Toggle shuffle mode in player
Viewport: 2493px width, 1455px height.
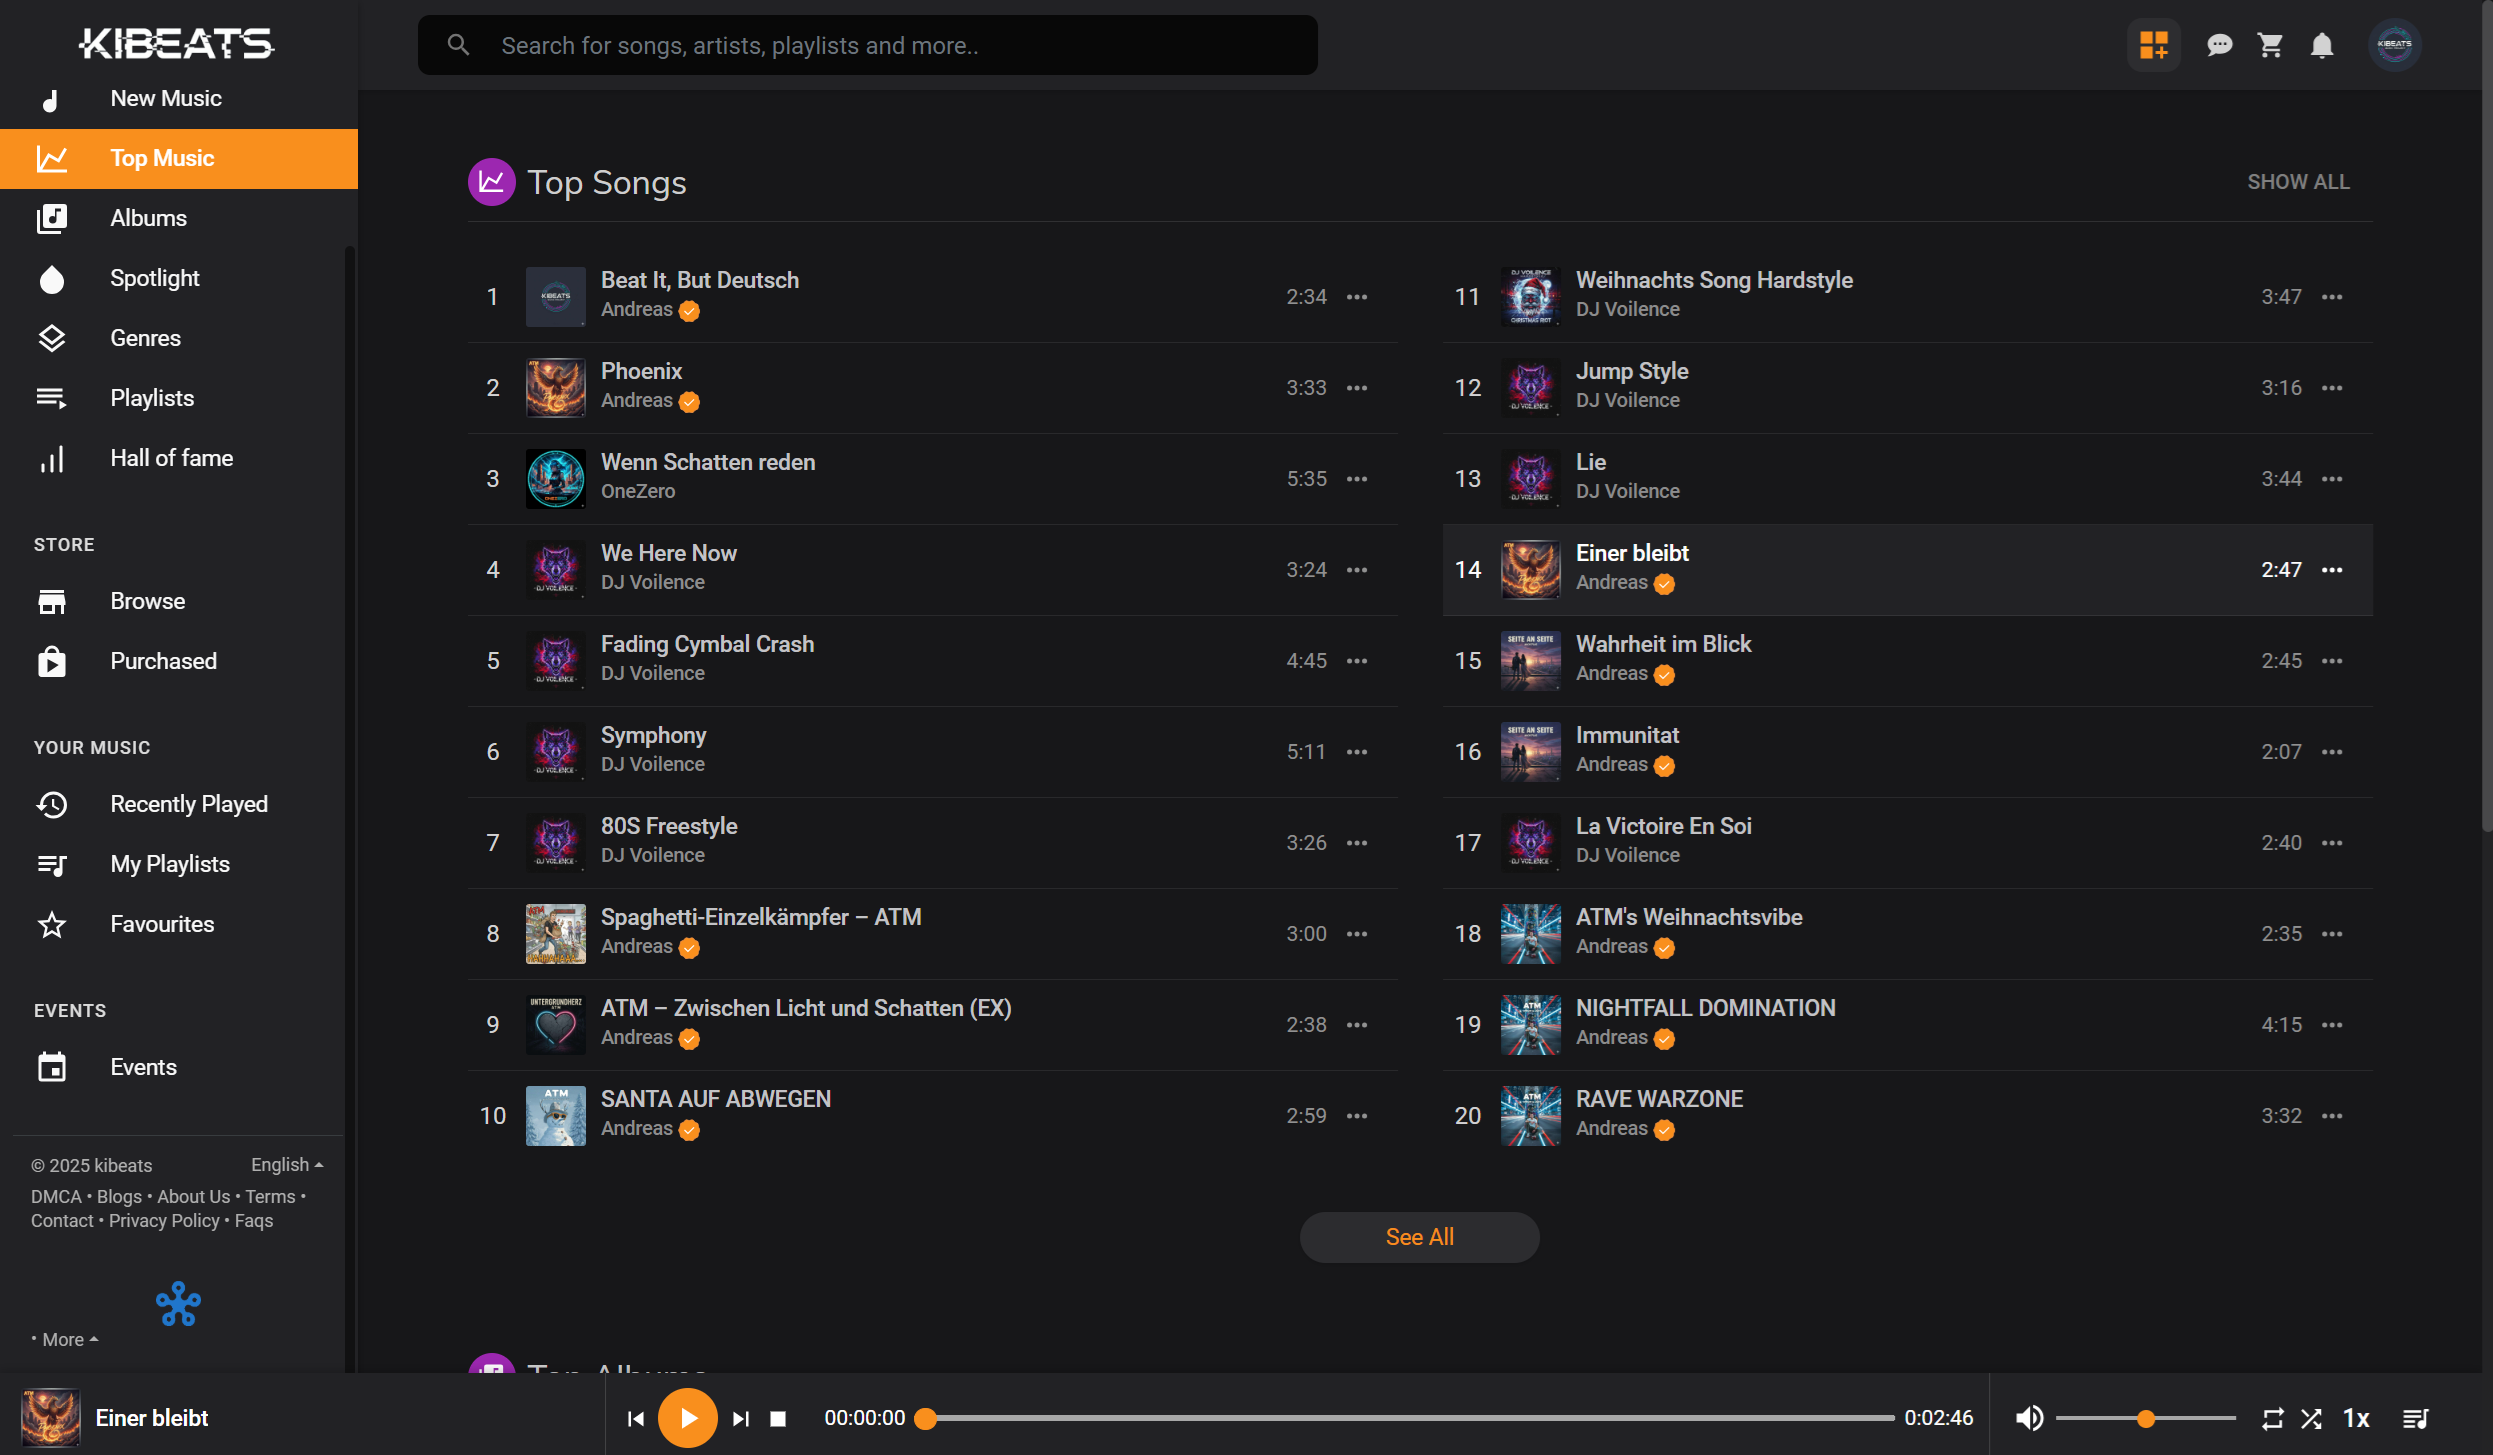(x=2311, y=1418)
